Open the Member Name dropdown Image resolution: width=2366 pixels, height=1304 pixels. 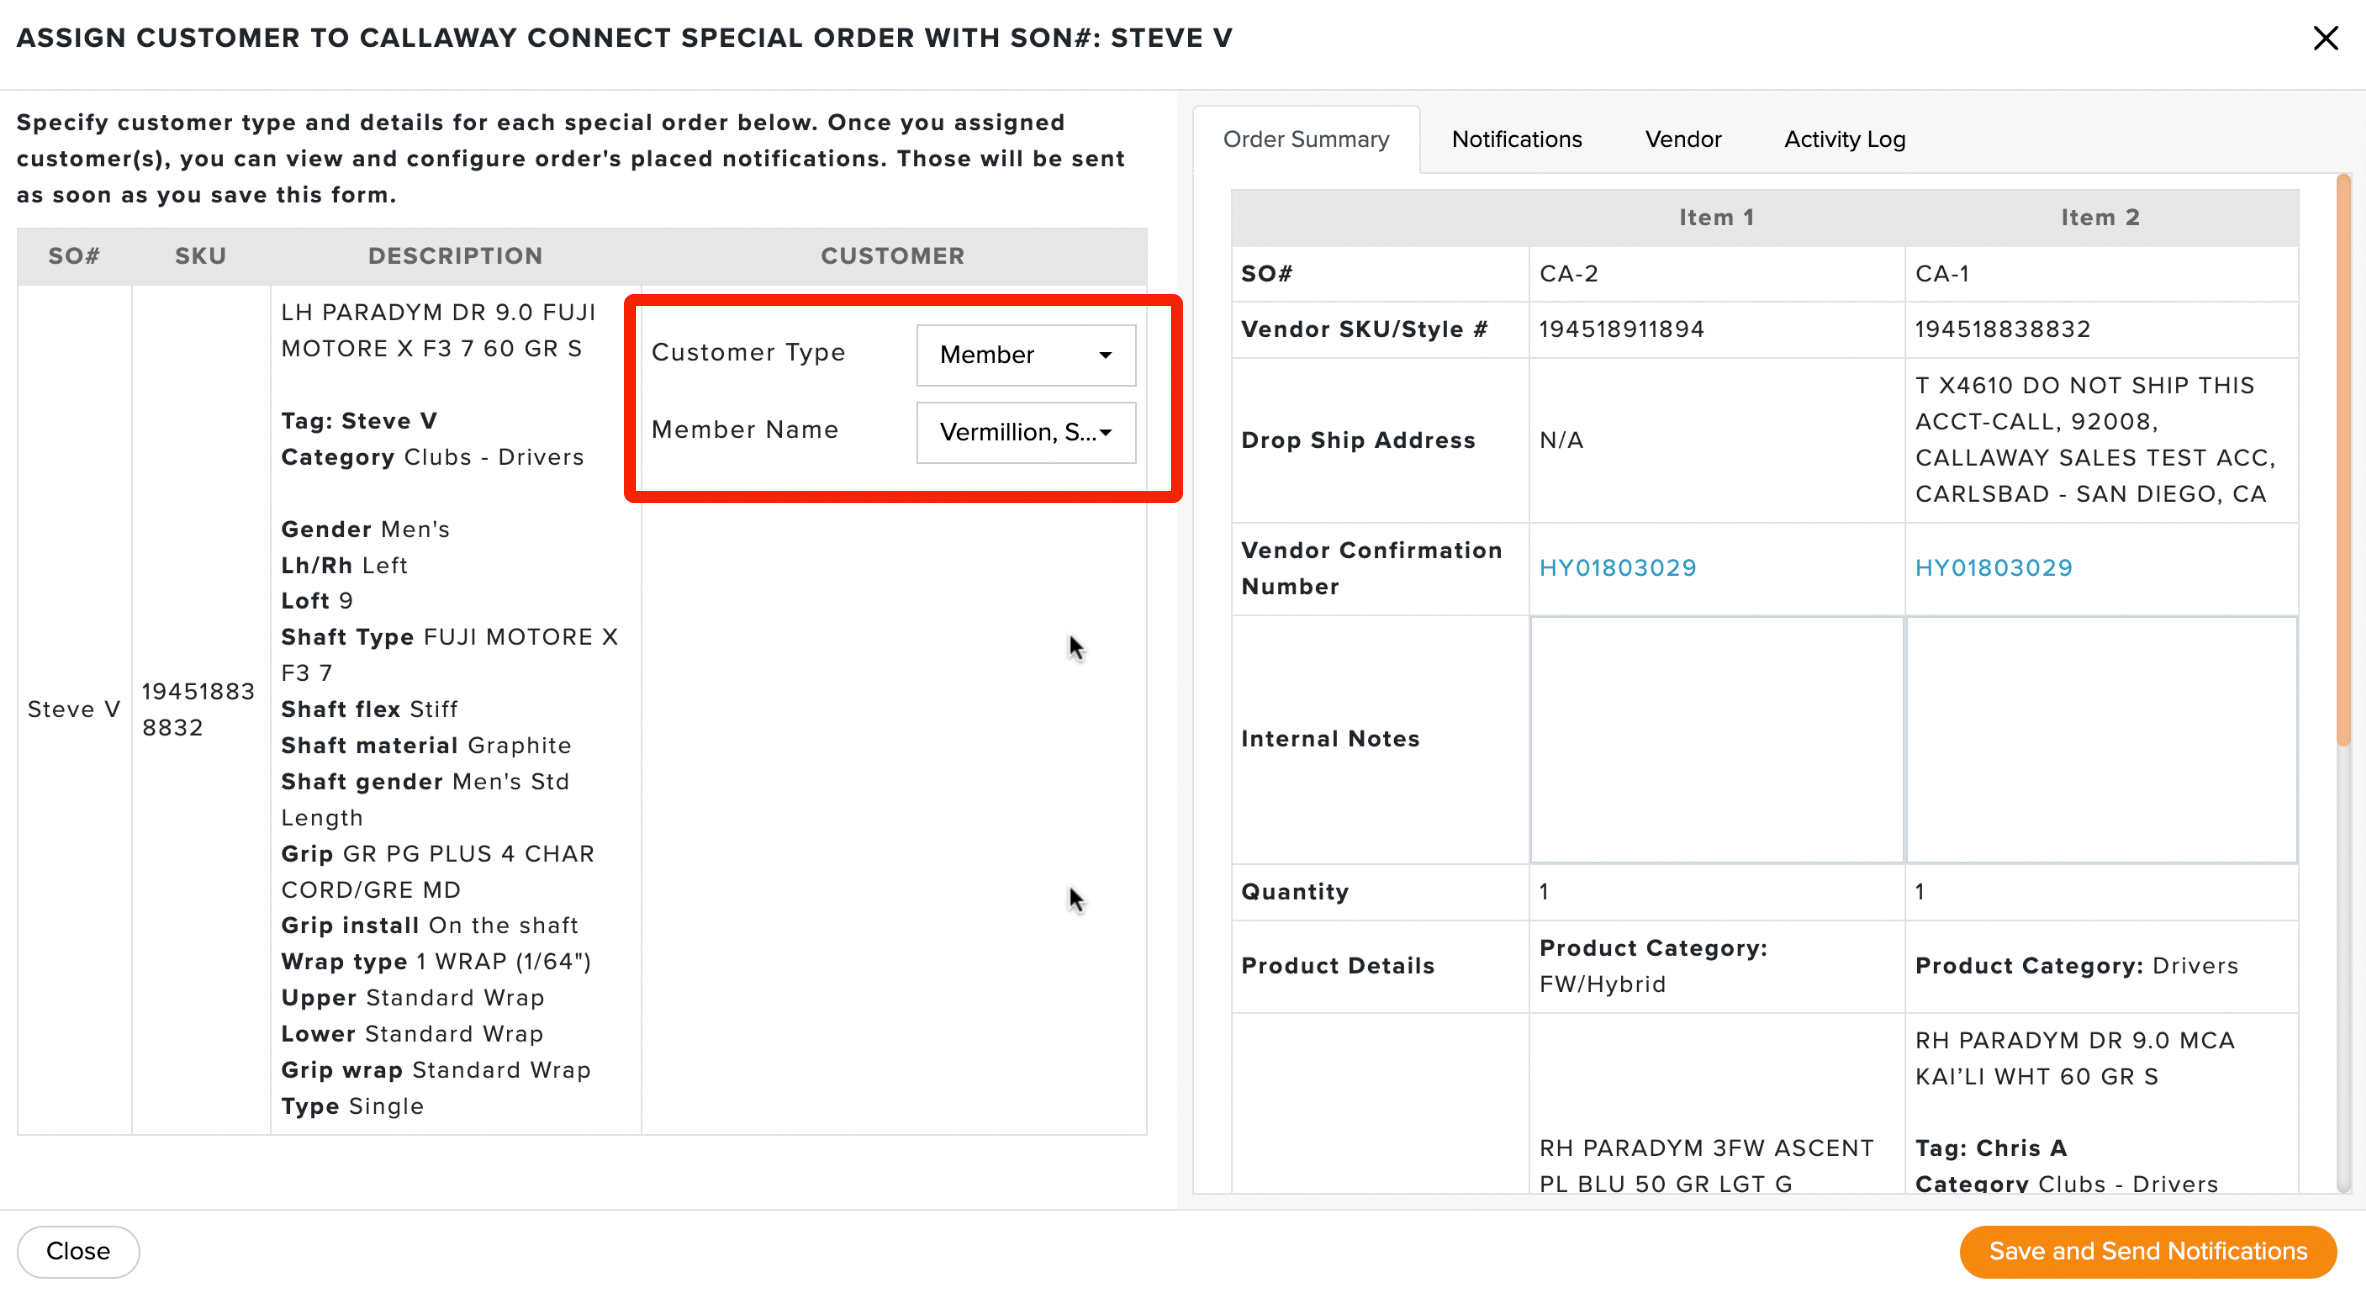tap(1026, 432)
